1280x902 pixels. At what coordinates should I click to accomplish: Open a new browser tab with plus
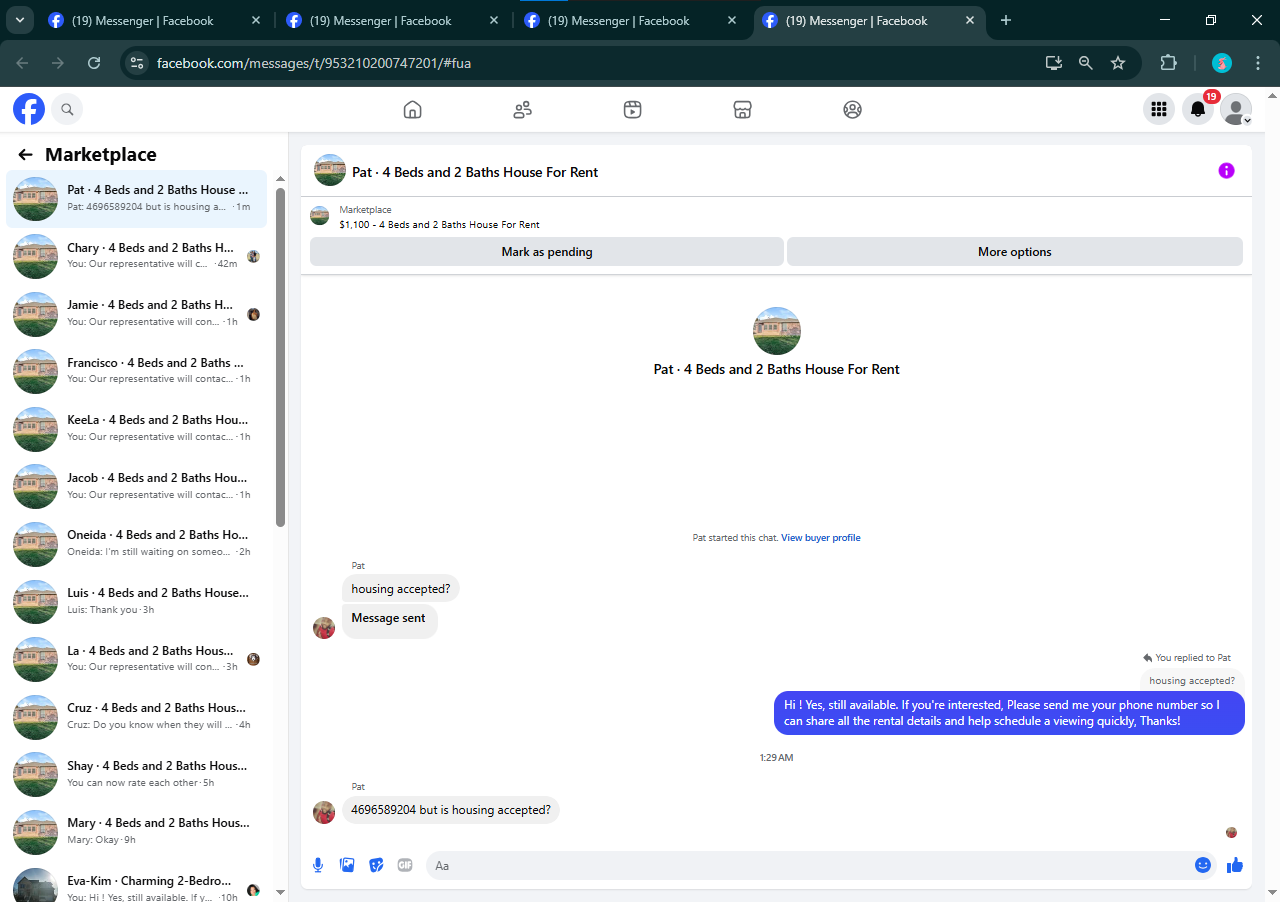(x=1006, y=21)
